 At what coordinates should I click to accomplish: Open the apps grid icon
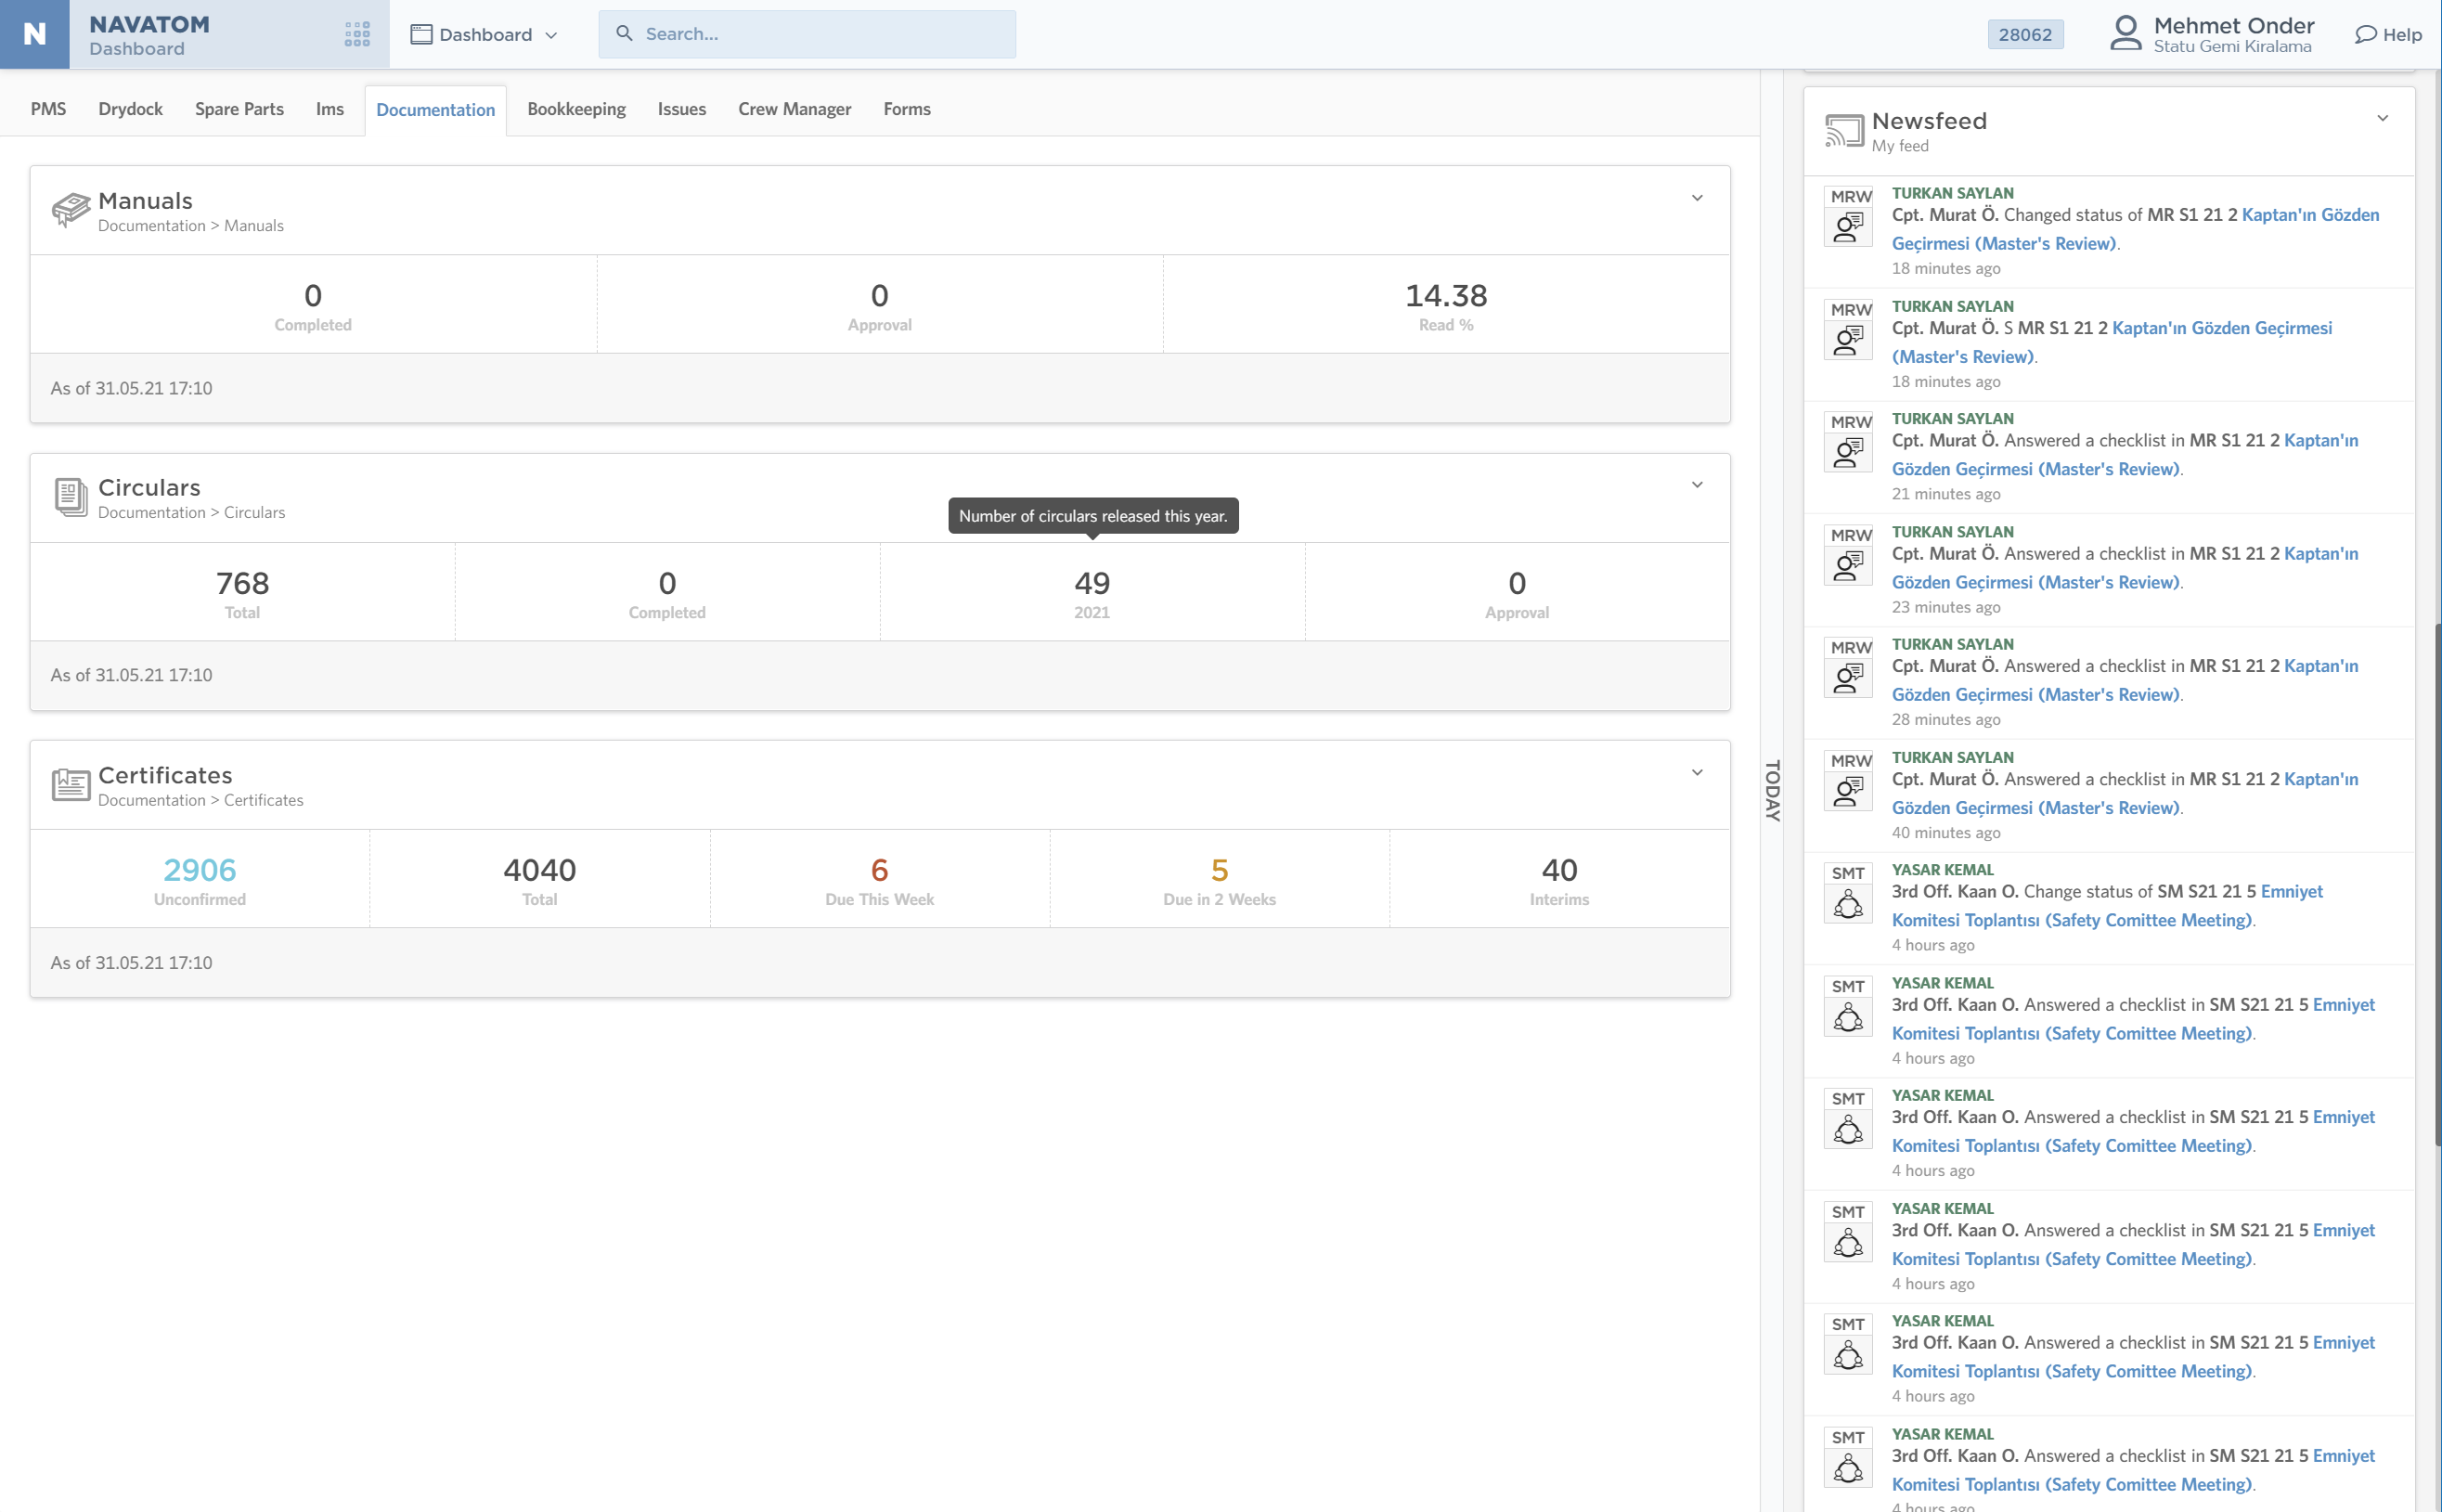coord(357,34)
